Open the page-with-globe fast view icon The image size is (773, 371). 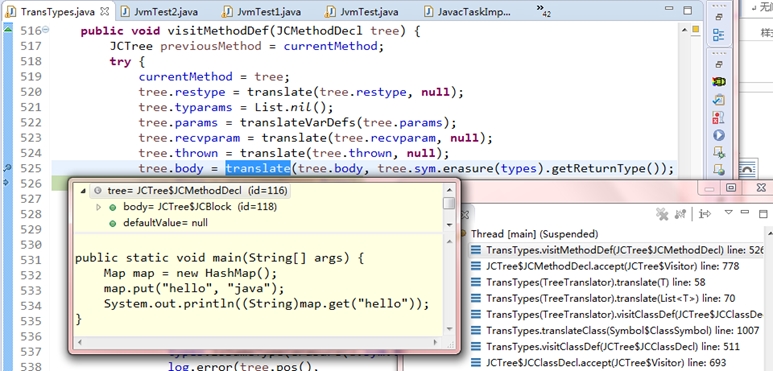point(719,170)
